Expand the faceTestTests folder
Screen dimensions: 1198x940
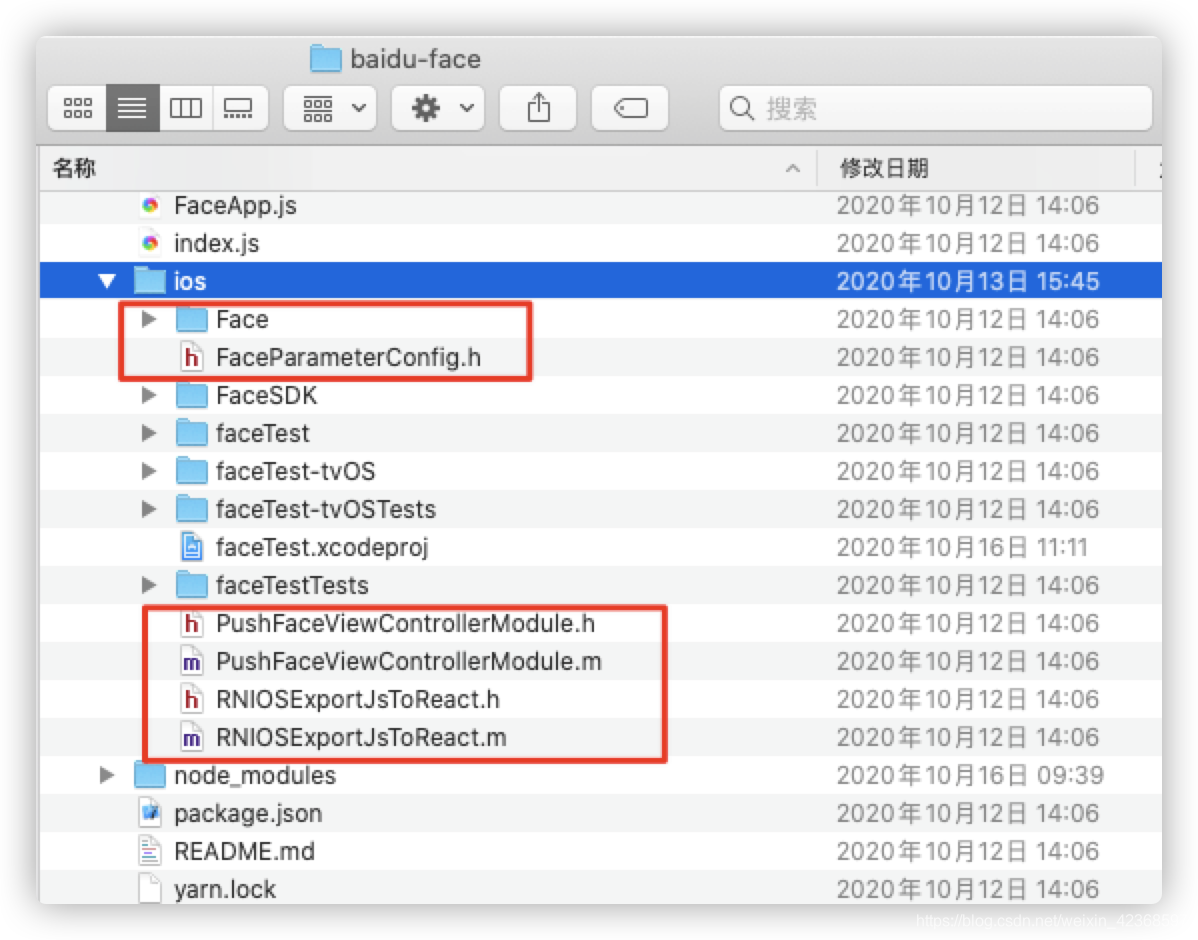pyautogui.click(x=149, y=585)
